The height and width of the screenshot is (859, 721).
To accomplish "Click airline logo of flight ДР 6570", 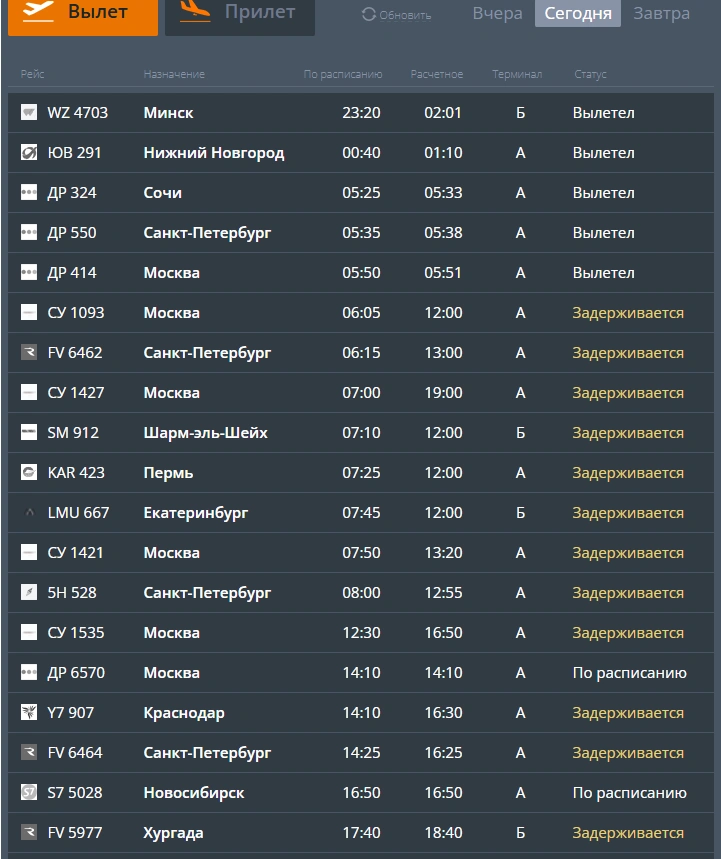I will click(29, 672).
